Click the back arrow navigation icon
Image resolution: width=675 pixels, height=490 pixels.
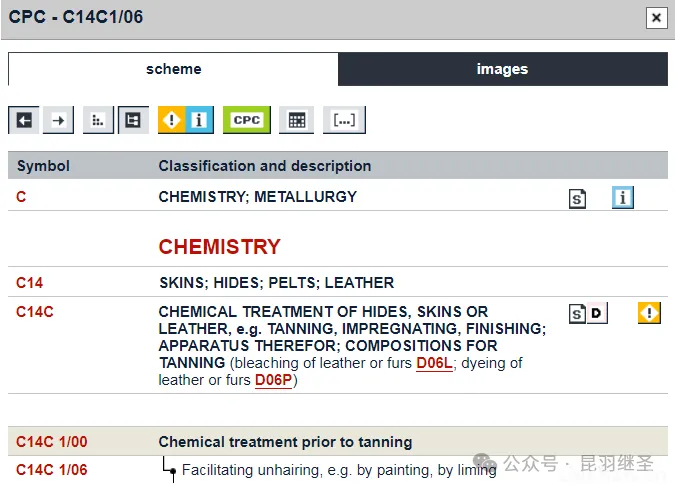[25, 120]
